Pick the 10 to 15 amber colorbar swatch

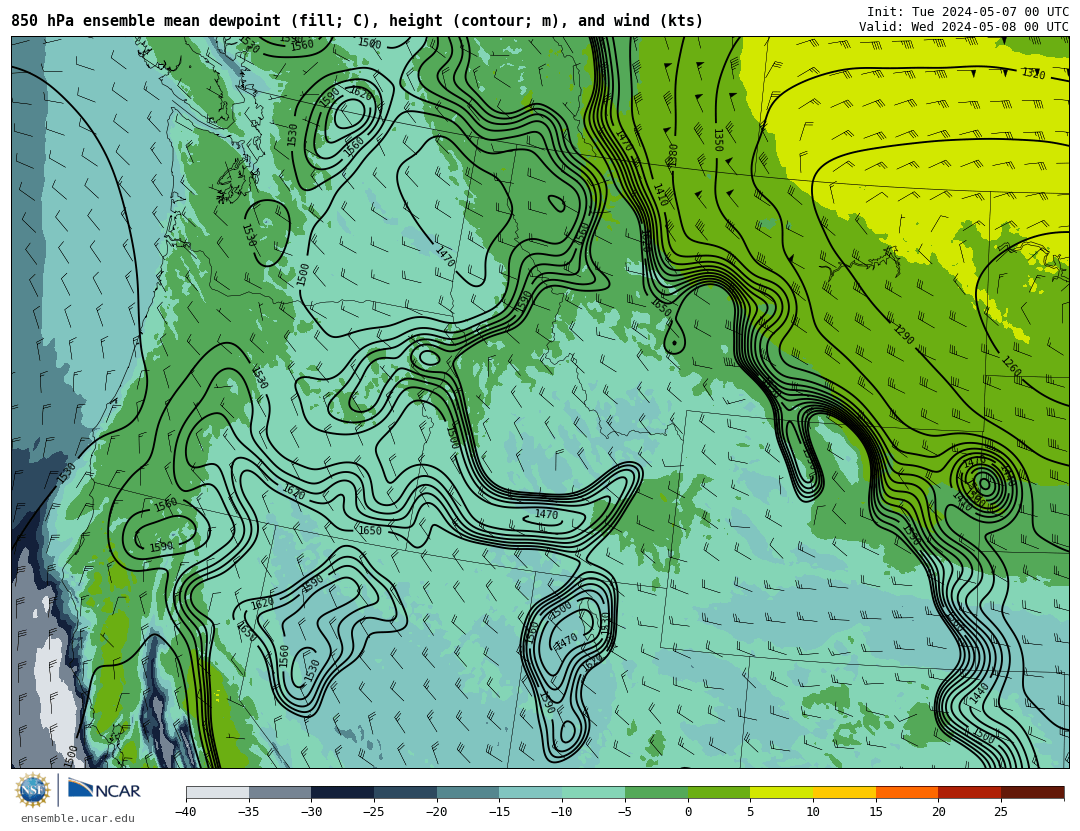844,792
